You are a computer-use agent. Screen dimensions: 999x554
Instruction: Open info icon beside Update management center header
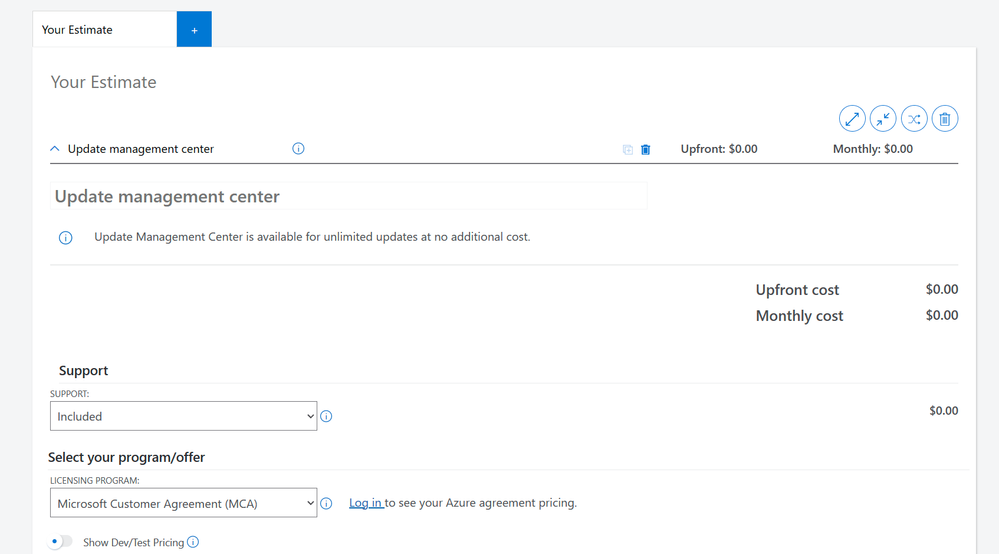click(298, 148)
